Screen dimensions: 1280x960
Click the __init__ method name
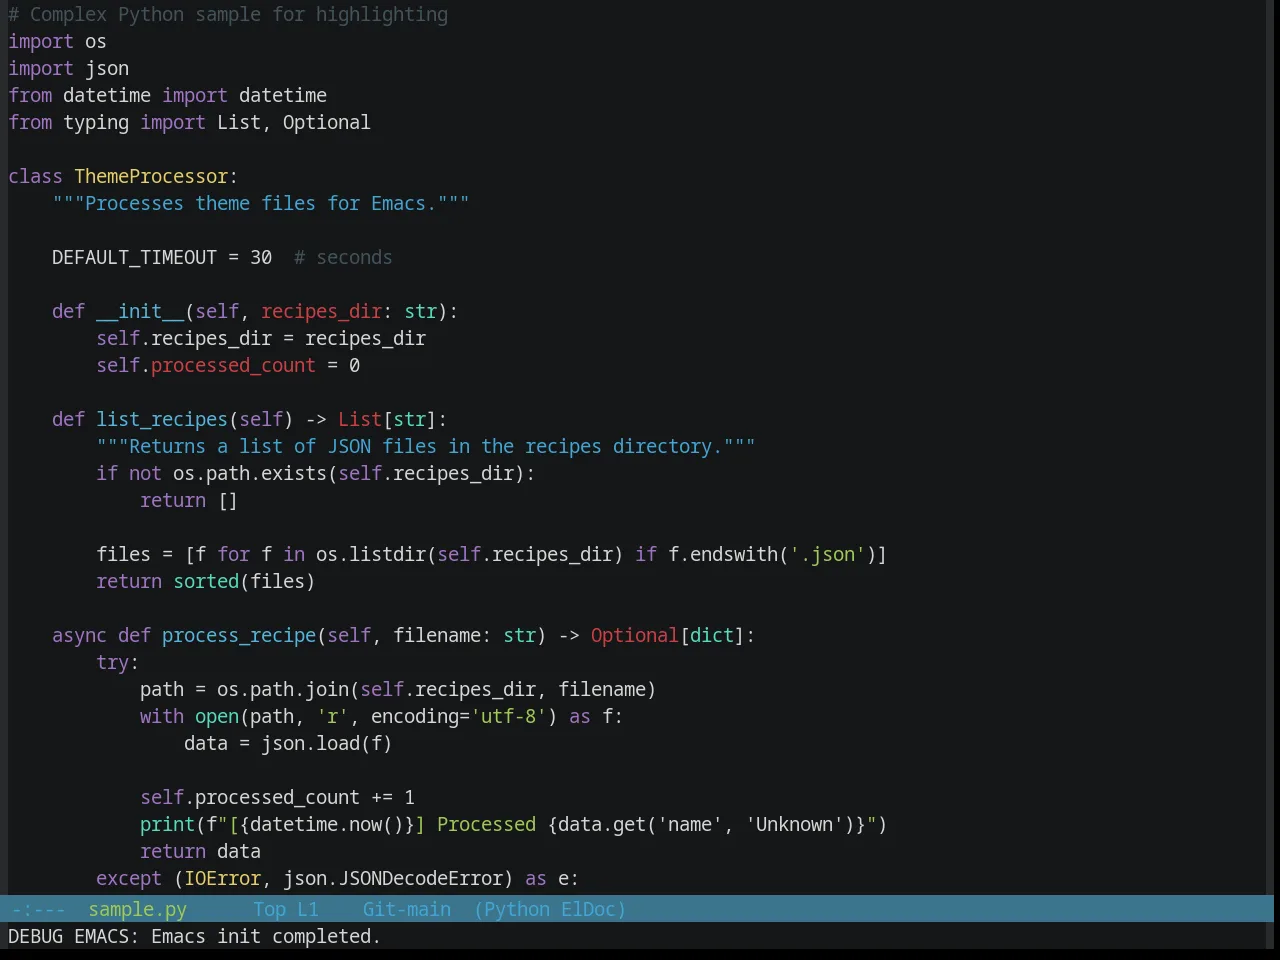140,311
